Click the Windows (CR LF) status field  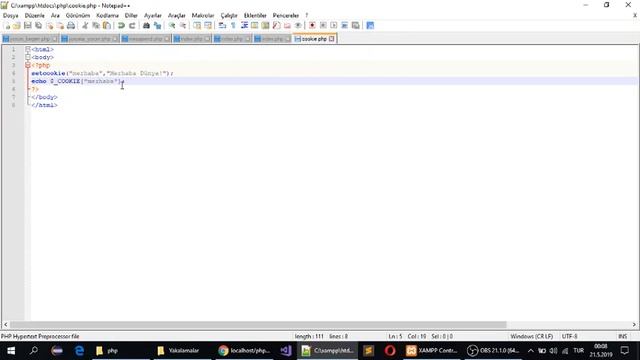click(531, 336)
